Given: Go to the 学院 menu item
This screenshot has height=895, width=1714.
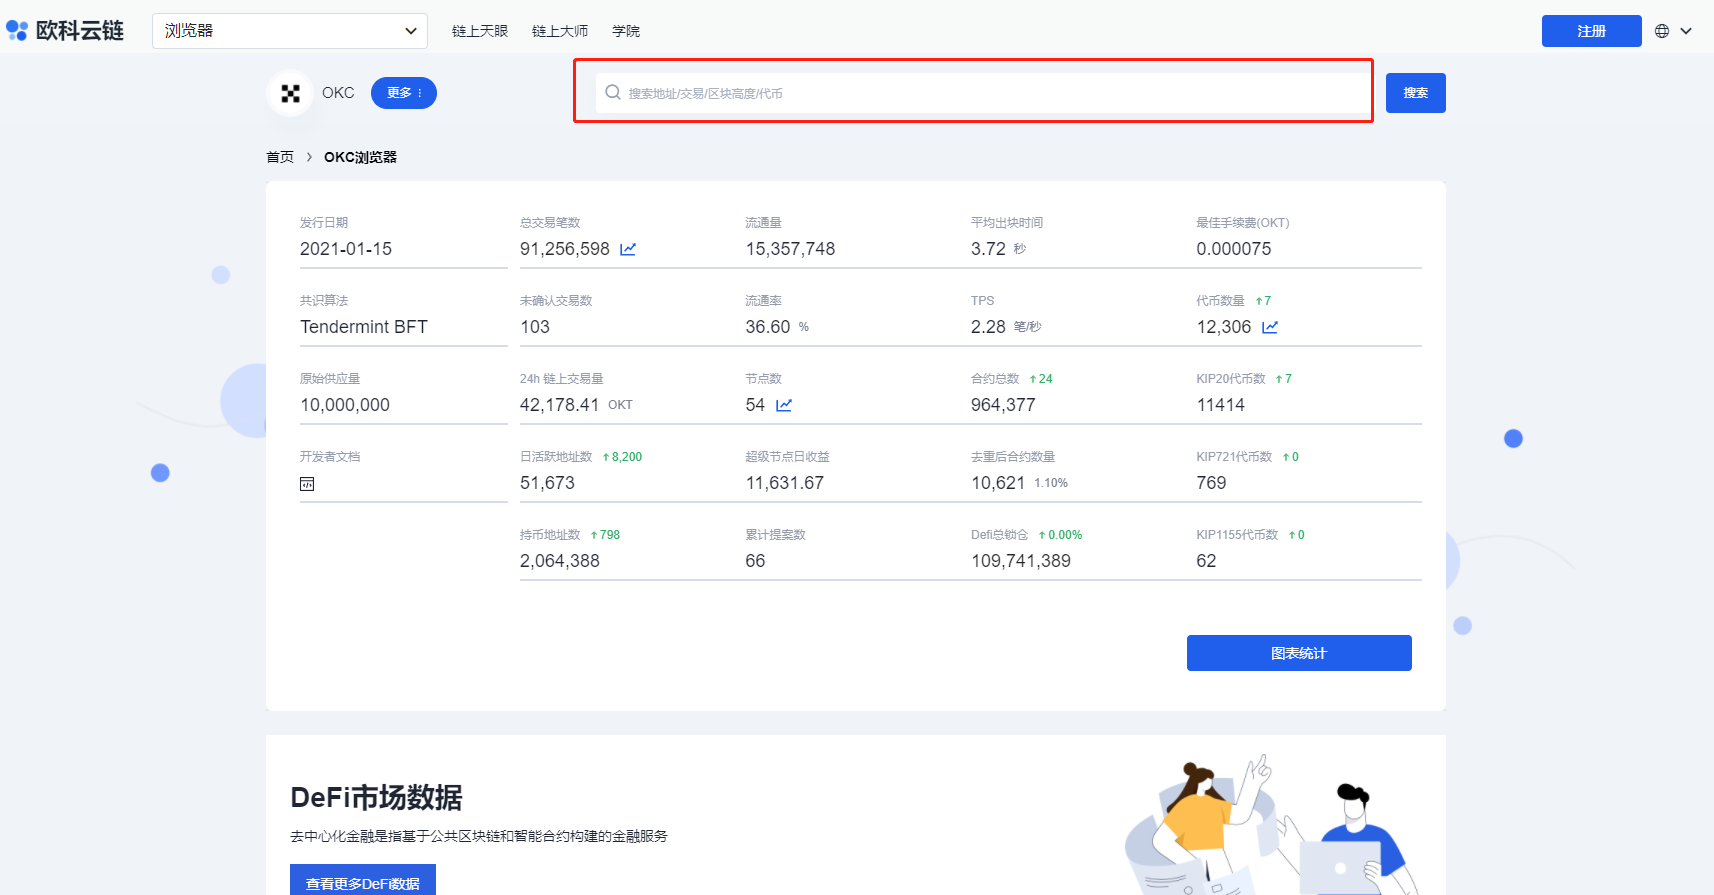Looking at the screenshot, I should click(626, 31).
